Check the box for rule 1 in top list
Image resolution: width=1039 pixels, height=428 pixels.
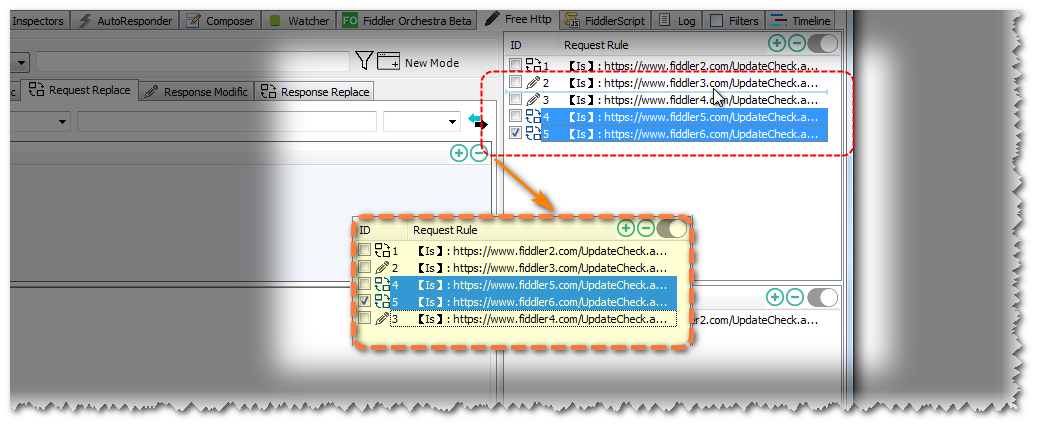point(516,64)
